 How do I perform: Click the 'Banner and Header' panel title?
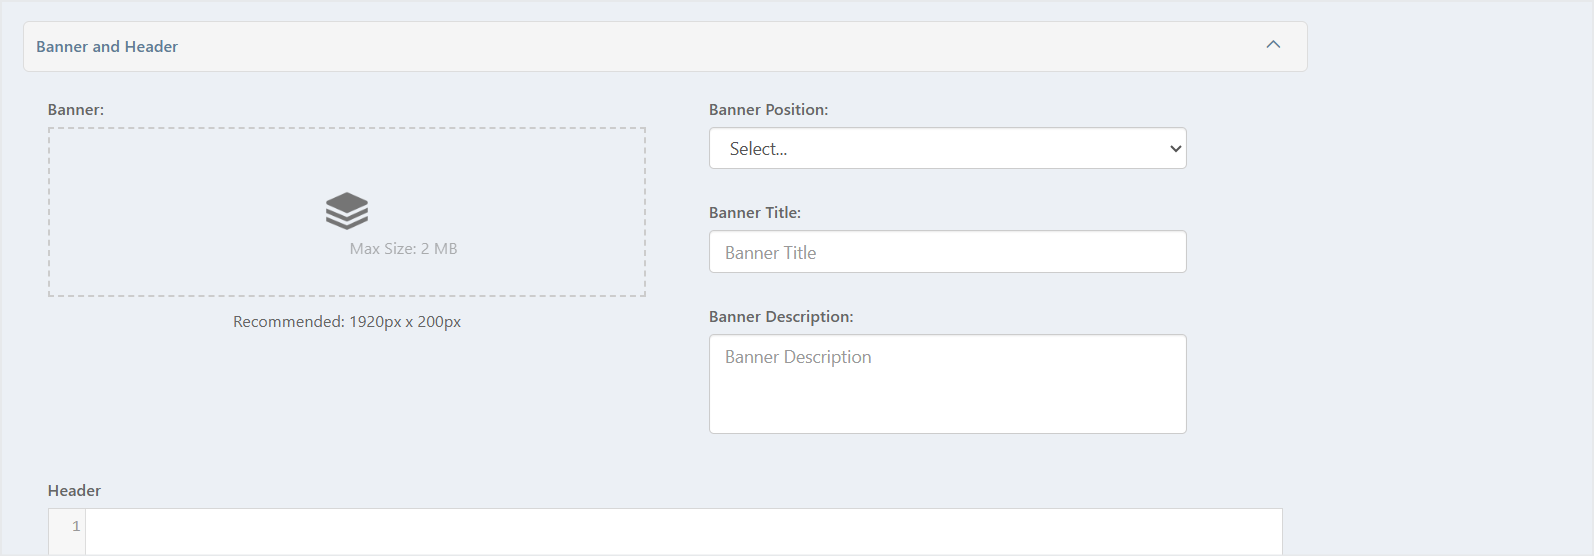click(x=107, y=47)
